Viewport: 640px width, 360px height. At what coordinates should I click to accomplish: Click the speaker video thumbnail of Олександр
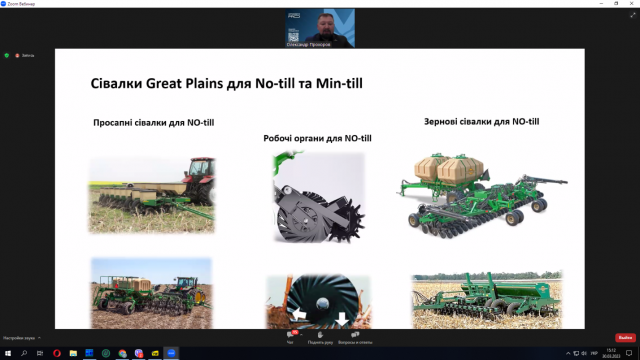click(x=320, y=28)
